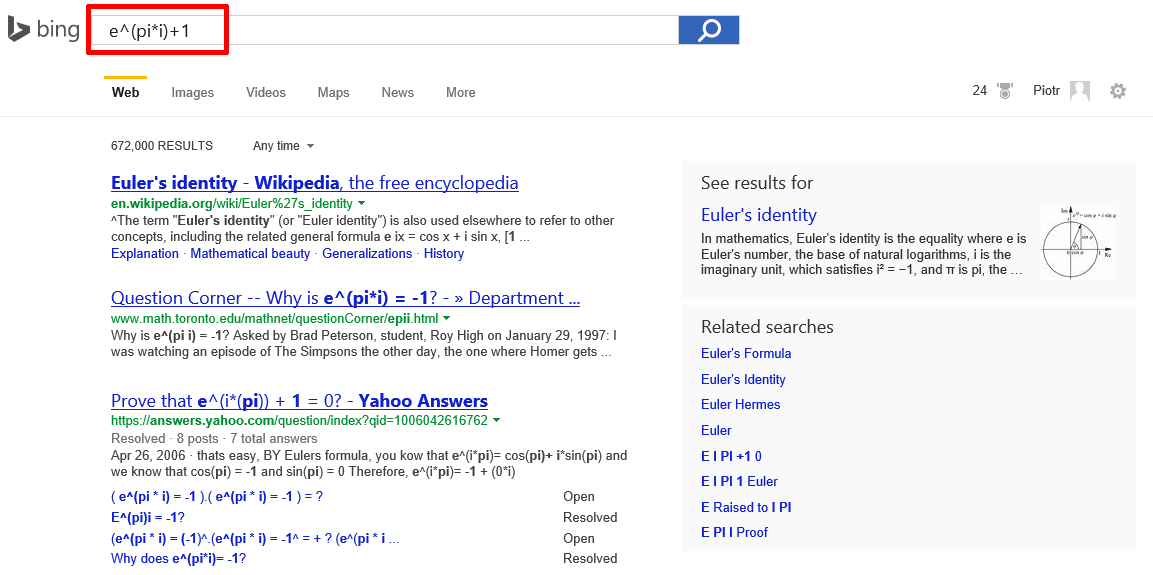The width and height of the screenshot is (1153, 575).
Task: Click the unit circle diagram thumbnail
Action: coord(1079,243)
